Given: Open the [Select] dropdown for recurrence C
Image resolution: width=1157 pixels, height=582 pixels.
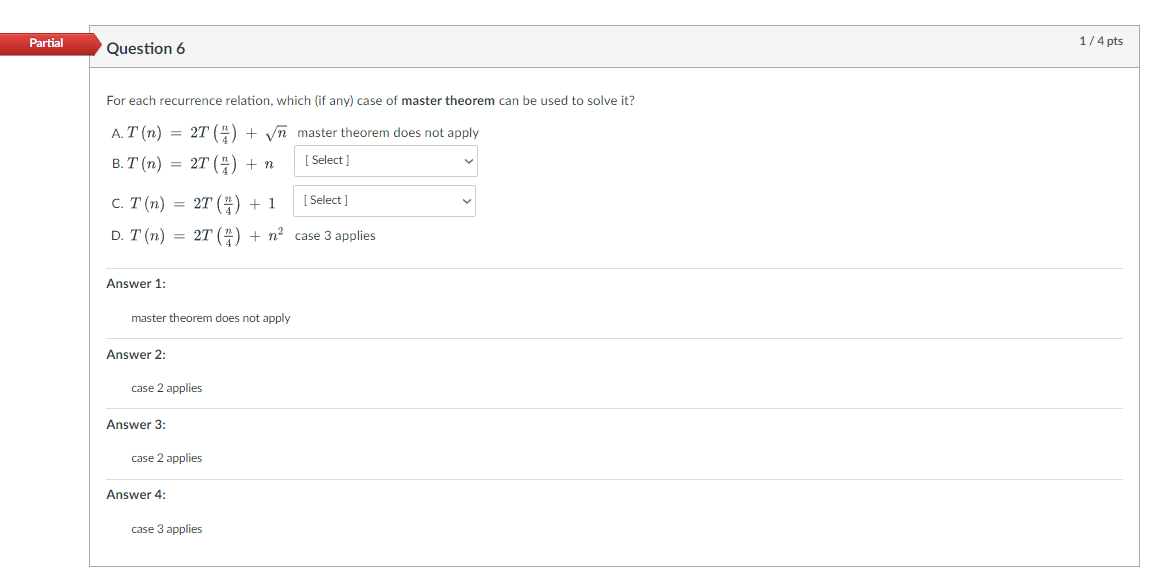Looking at the screenshot, I should click(384, 201).
